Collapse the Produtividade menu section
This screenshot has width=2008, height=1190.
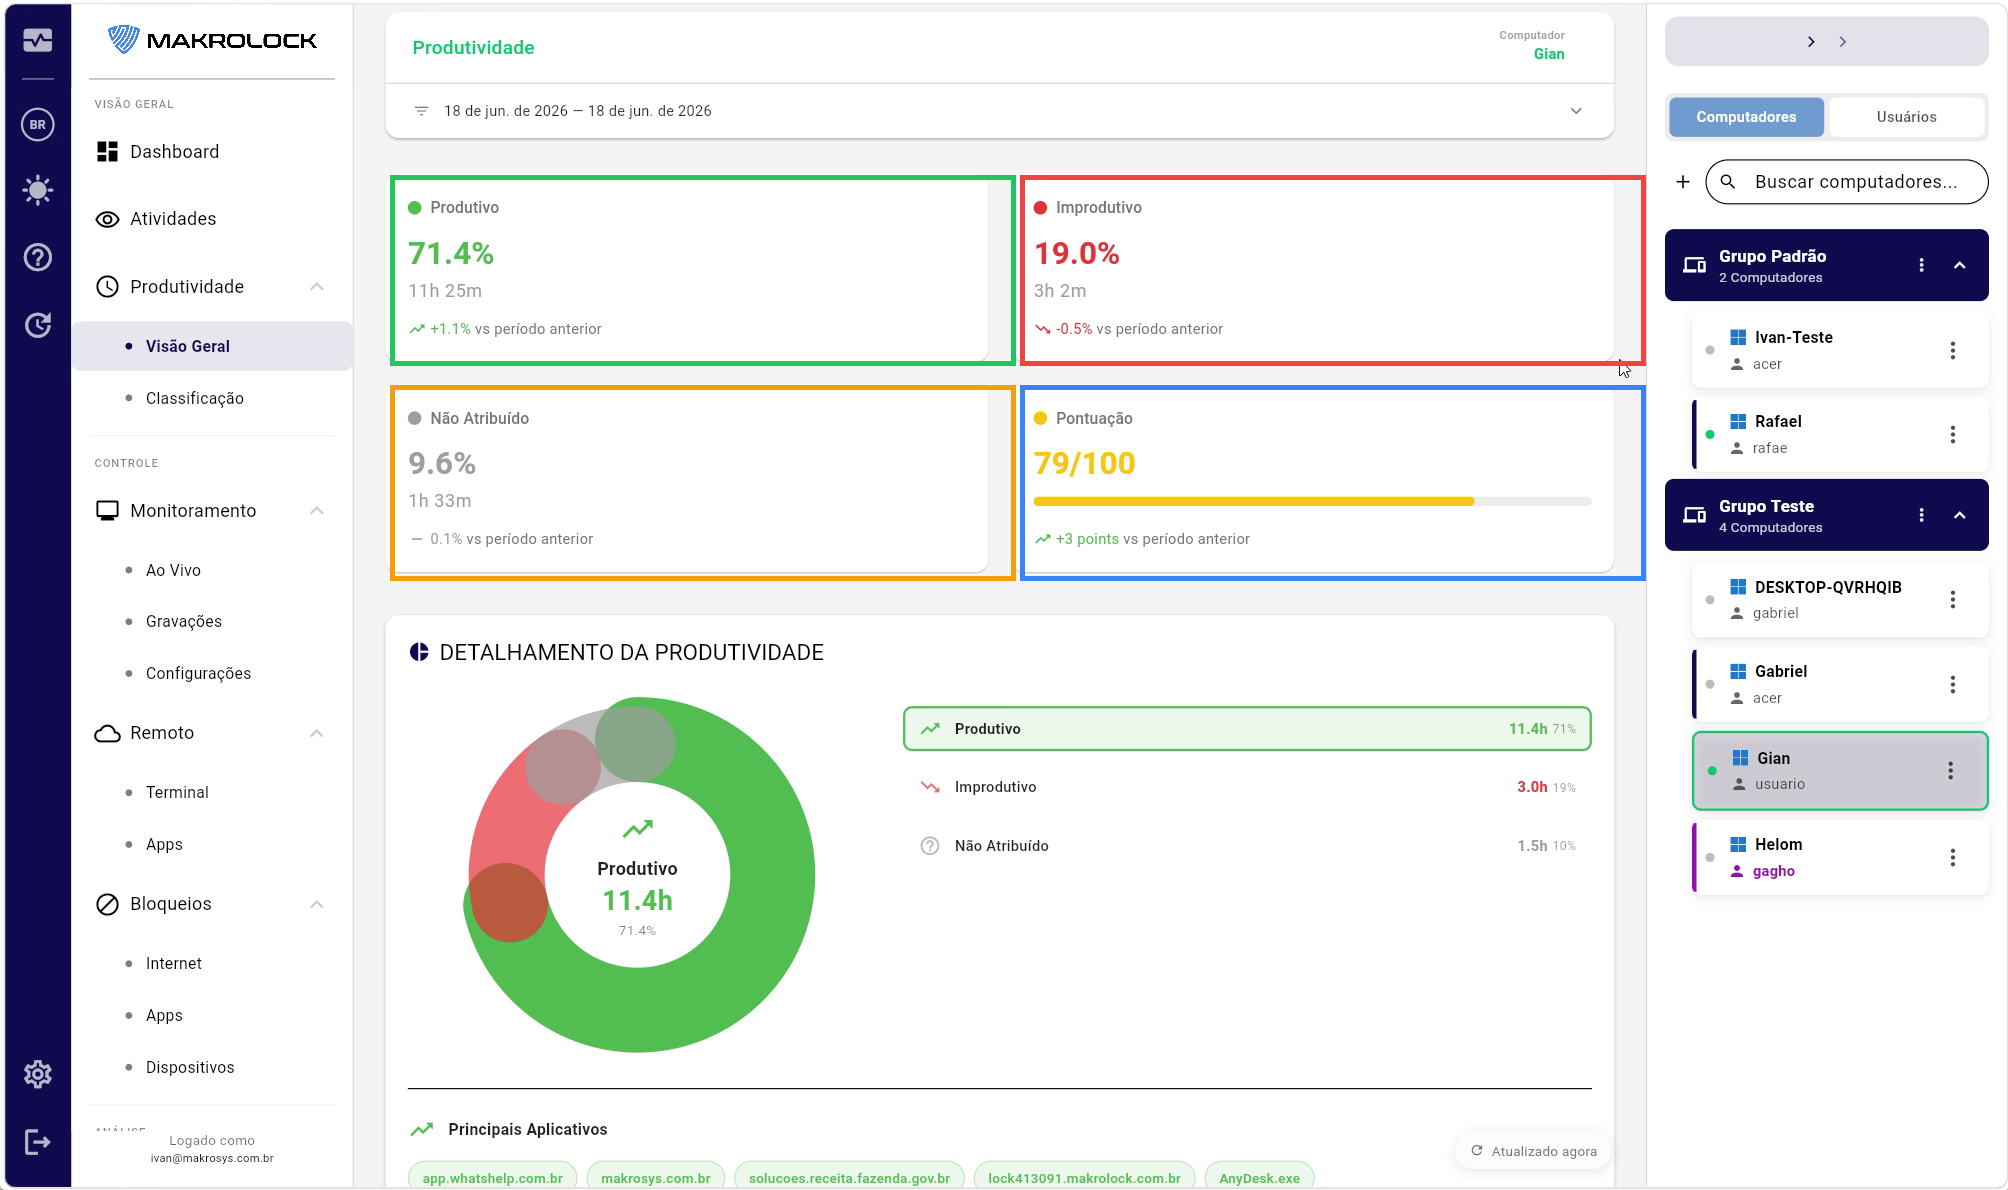point(316,287)
